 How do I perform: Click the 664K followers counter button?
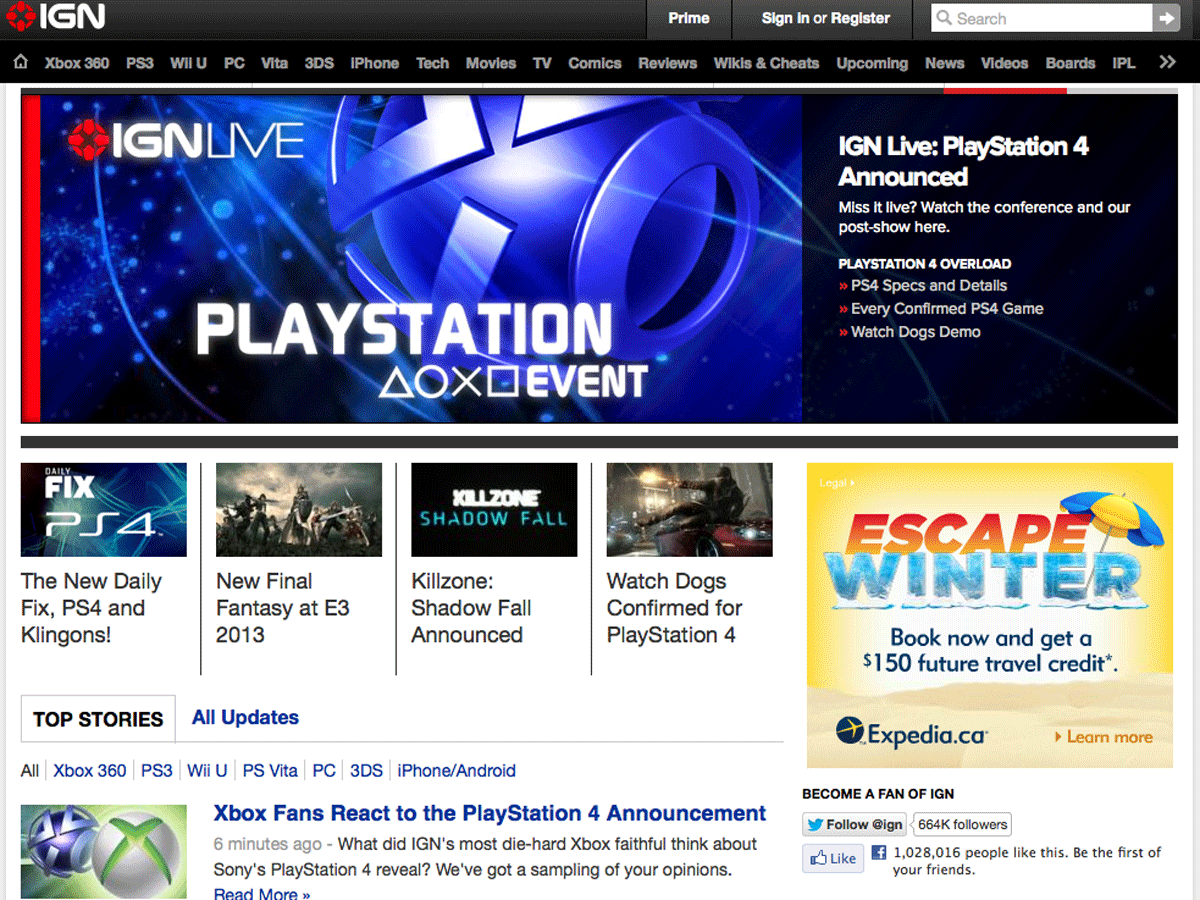(x=960, y=824)
